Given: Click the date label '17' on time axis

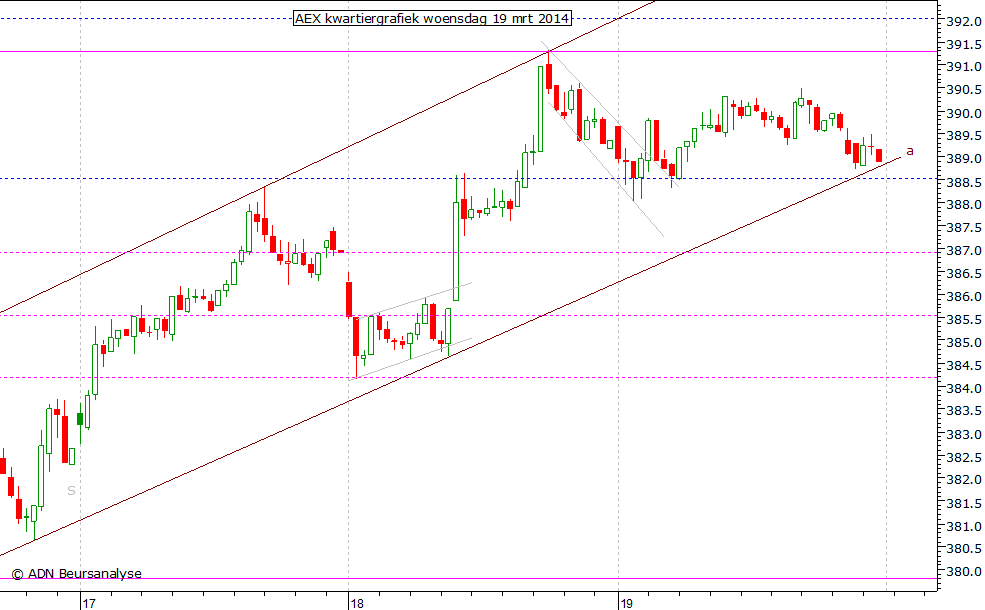Looking at the screenshot, I should (x=89, y=604).
